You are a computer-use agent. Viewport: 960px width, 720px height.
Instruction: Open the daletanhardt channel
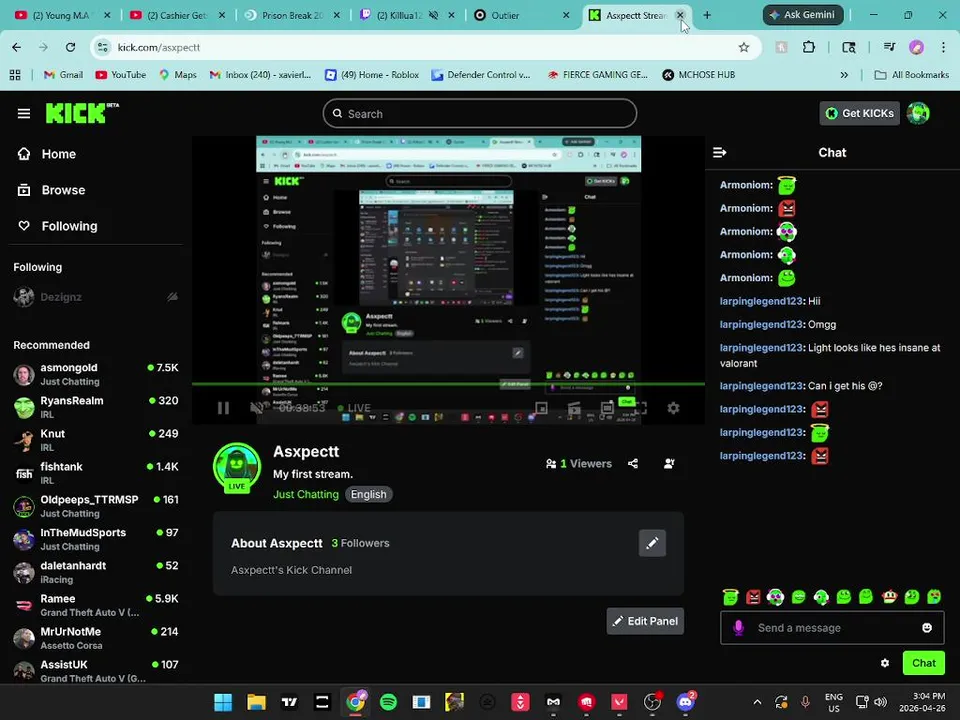(x=96, y=572)
